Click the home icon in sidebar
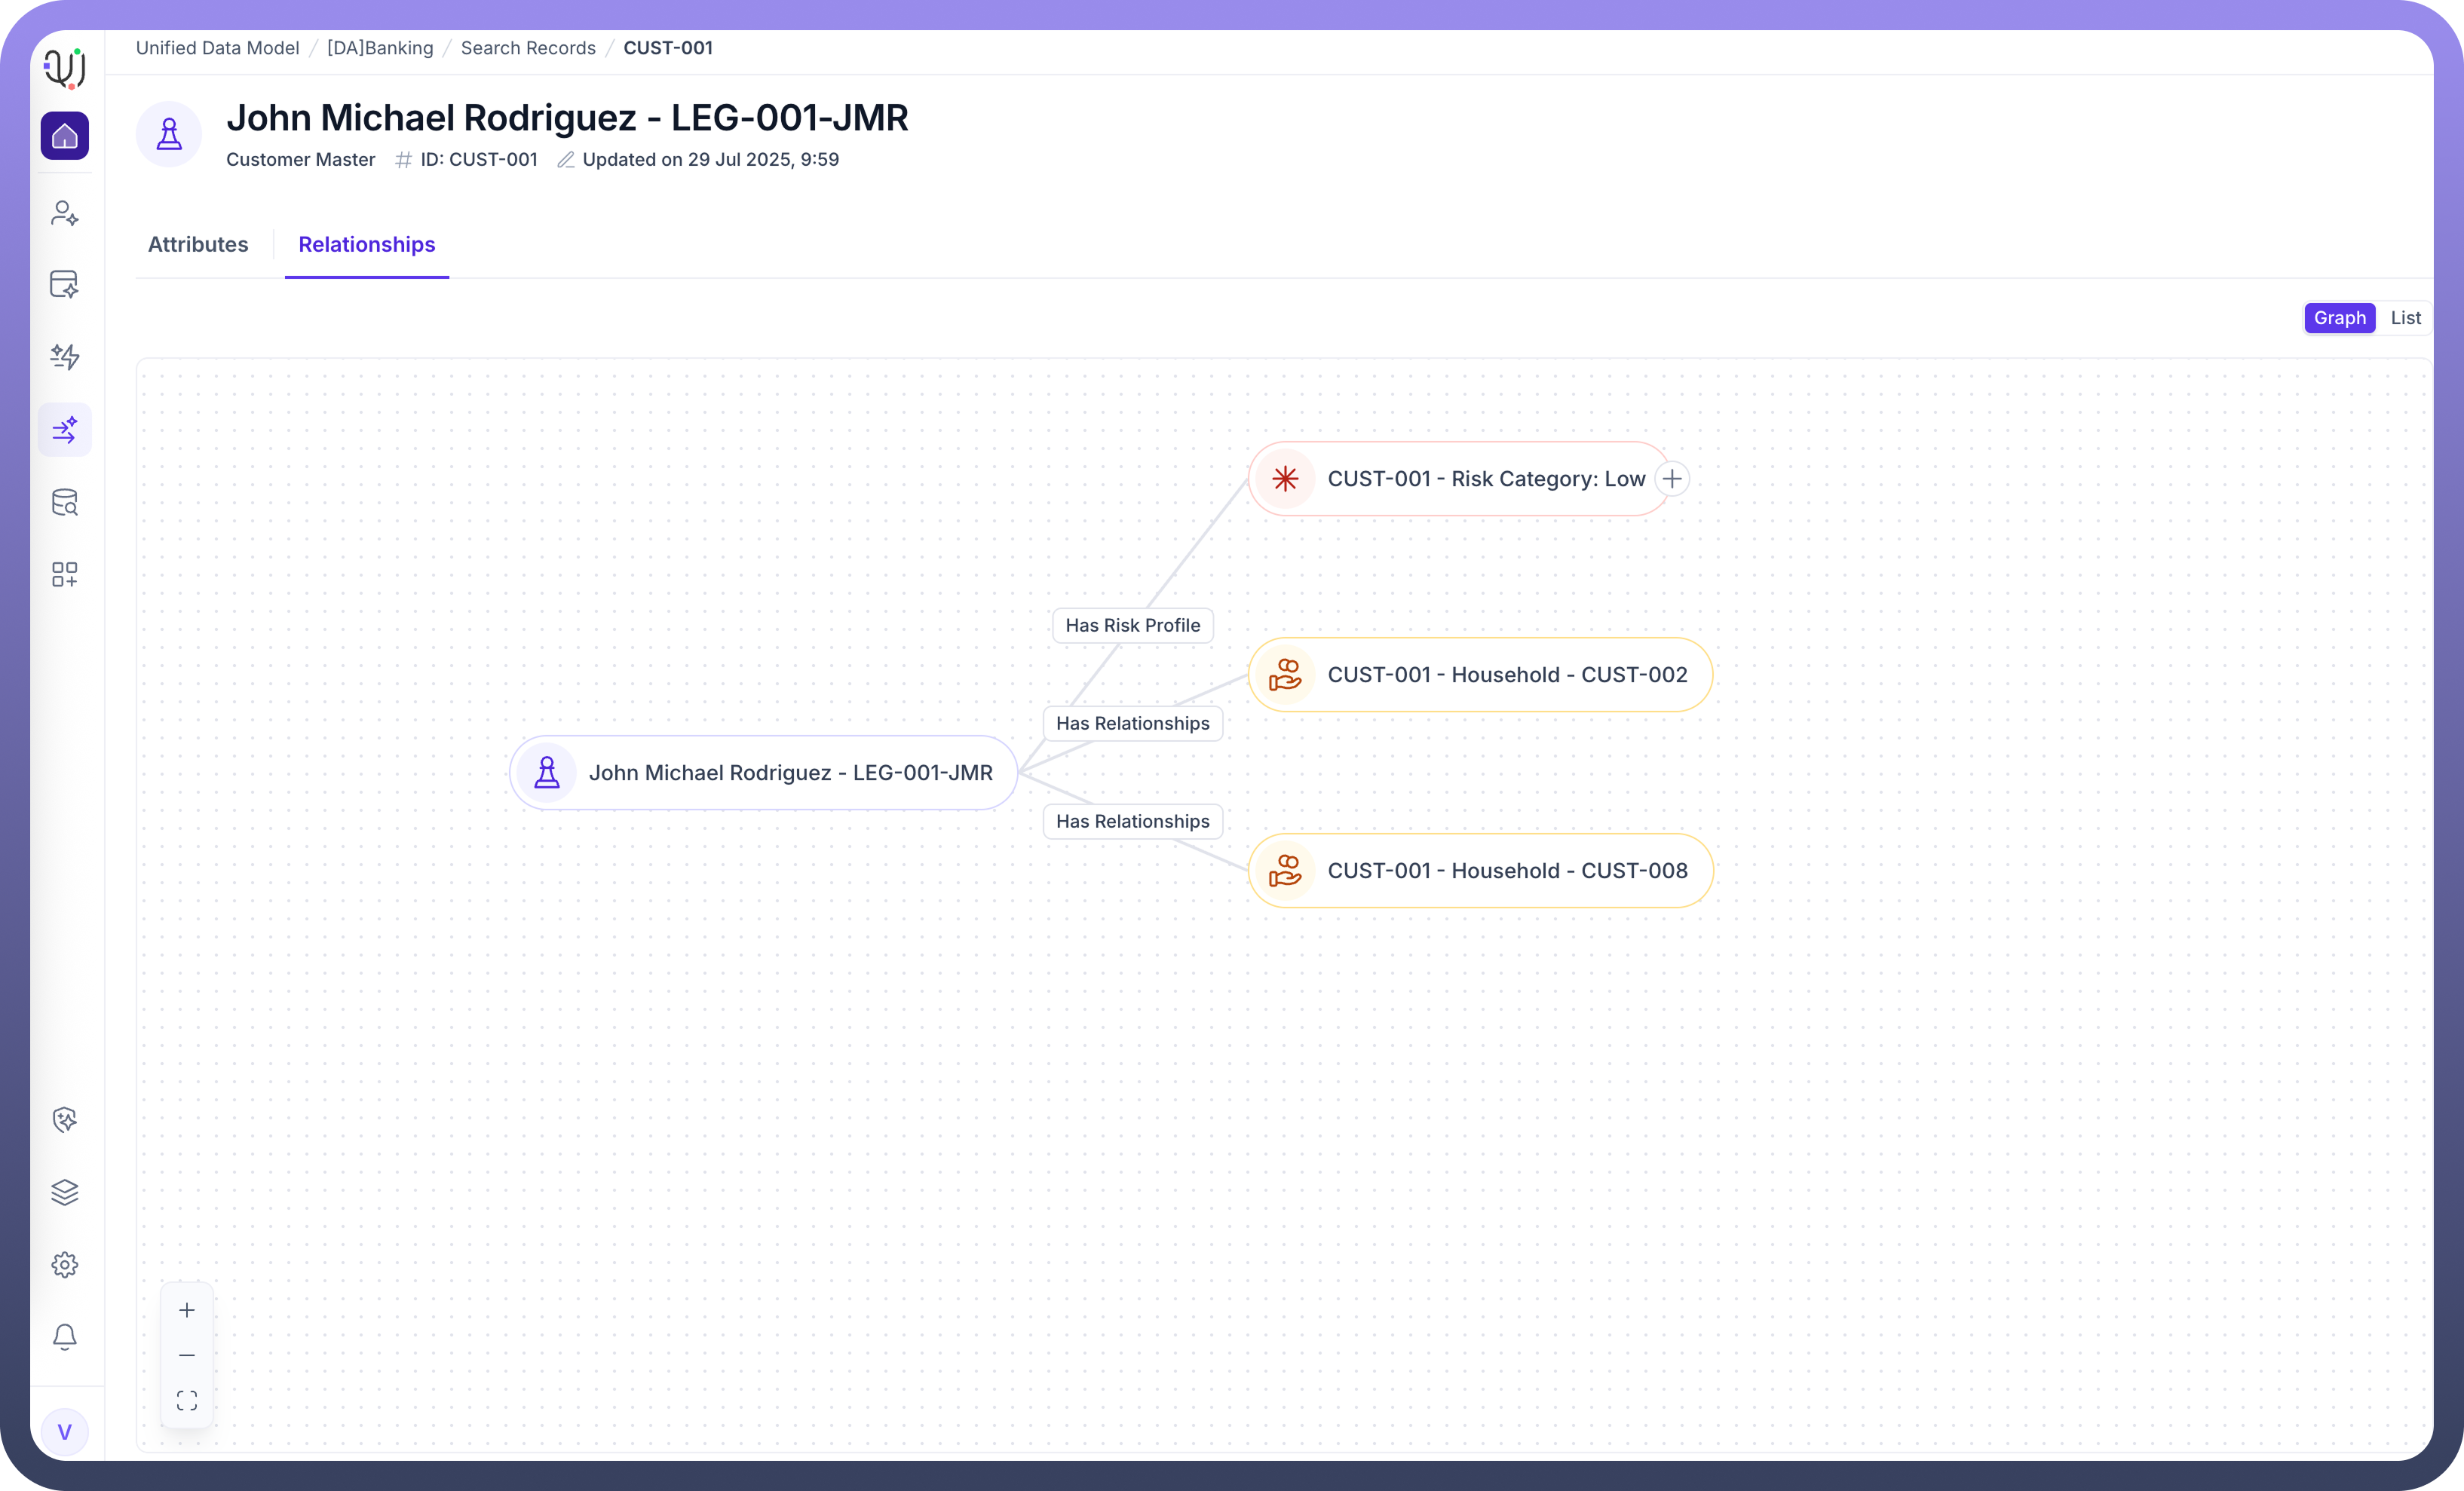 pos(65,136)
